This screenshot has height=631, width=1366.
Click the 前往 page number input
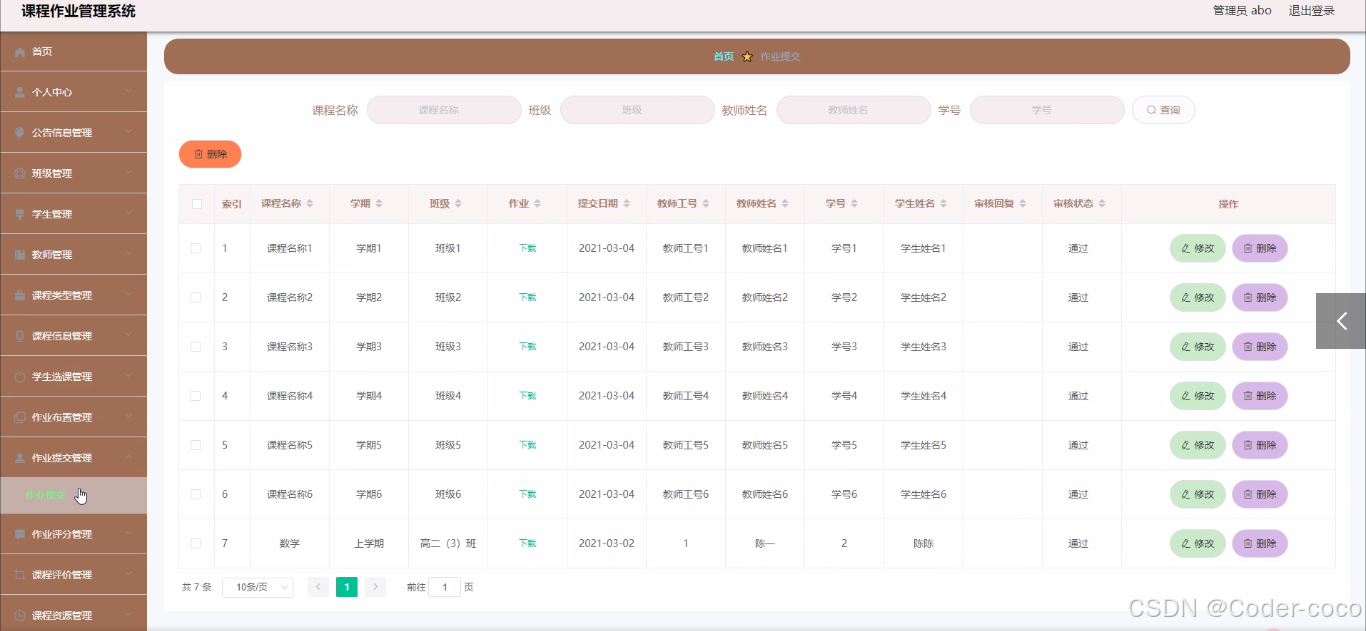click(x=444, y=587)
